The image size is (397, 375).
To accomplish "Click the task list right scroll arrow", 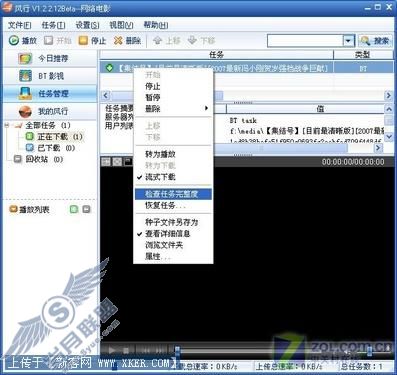I will pos(388,95).
